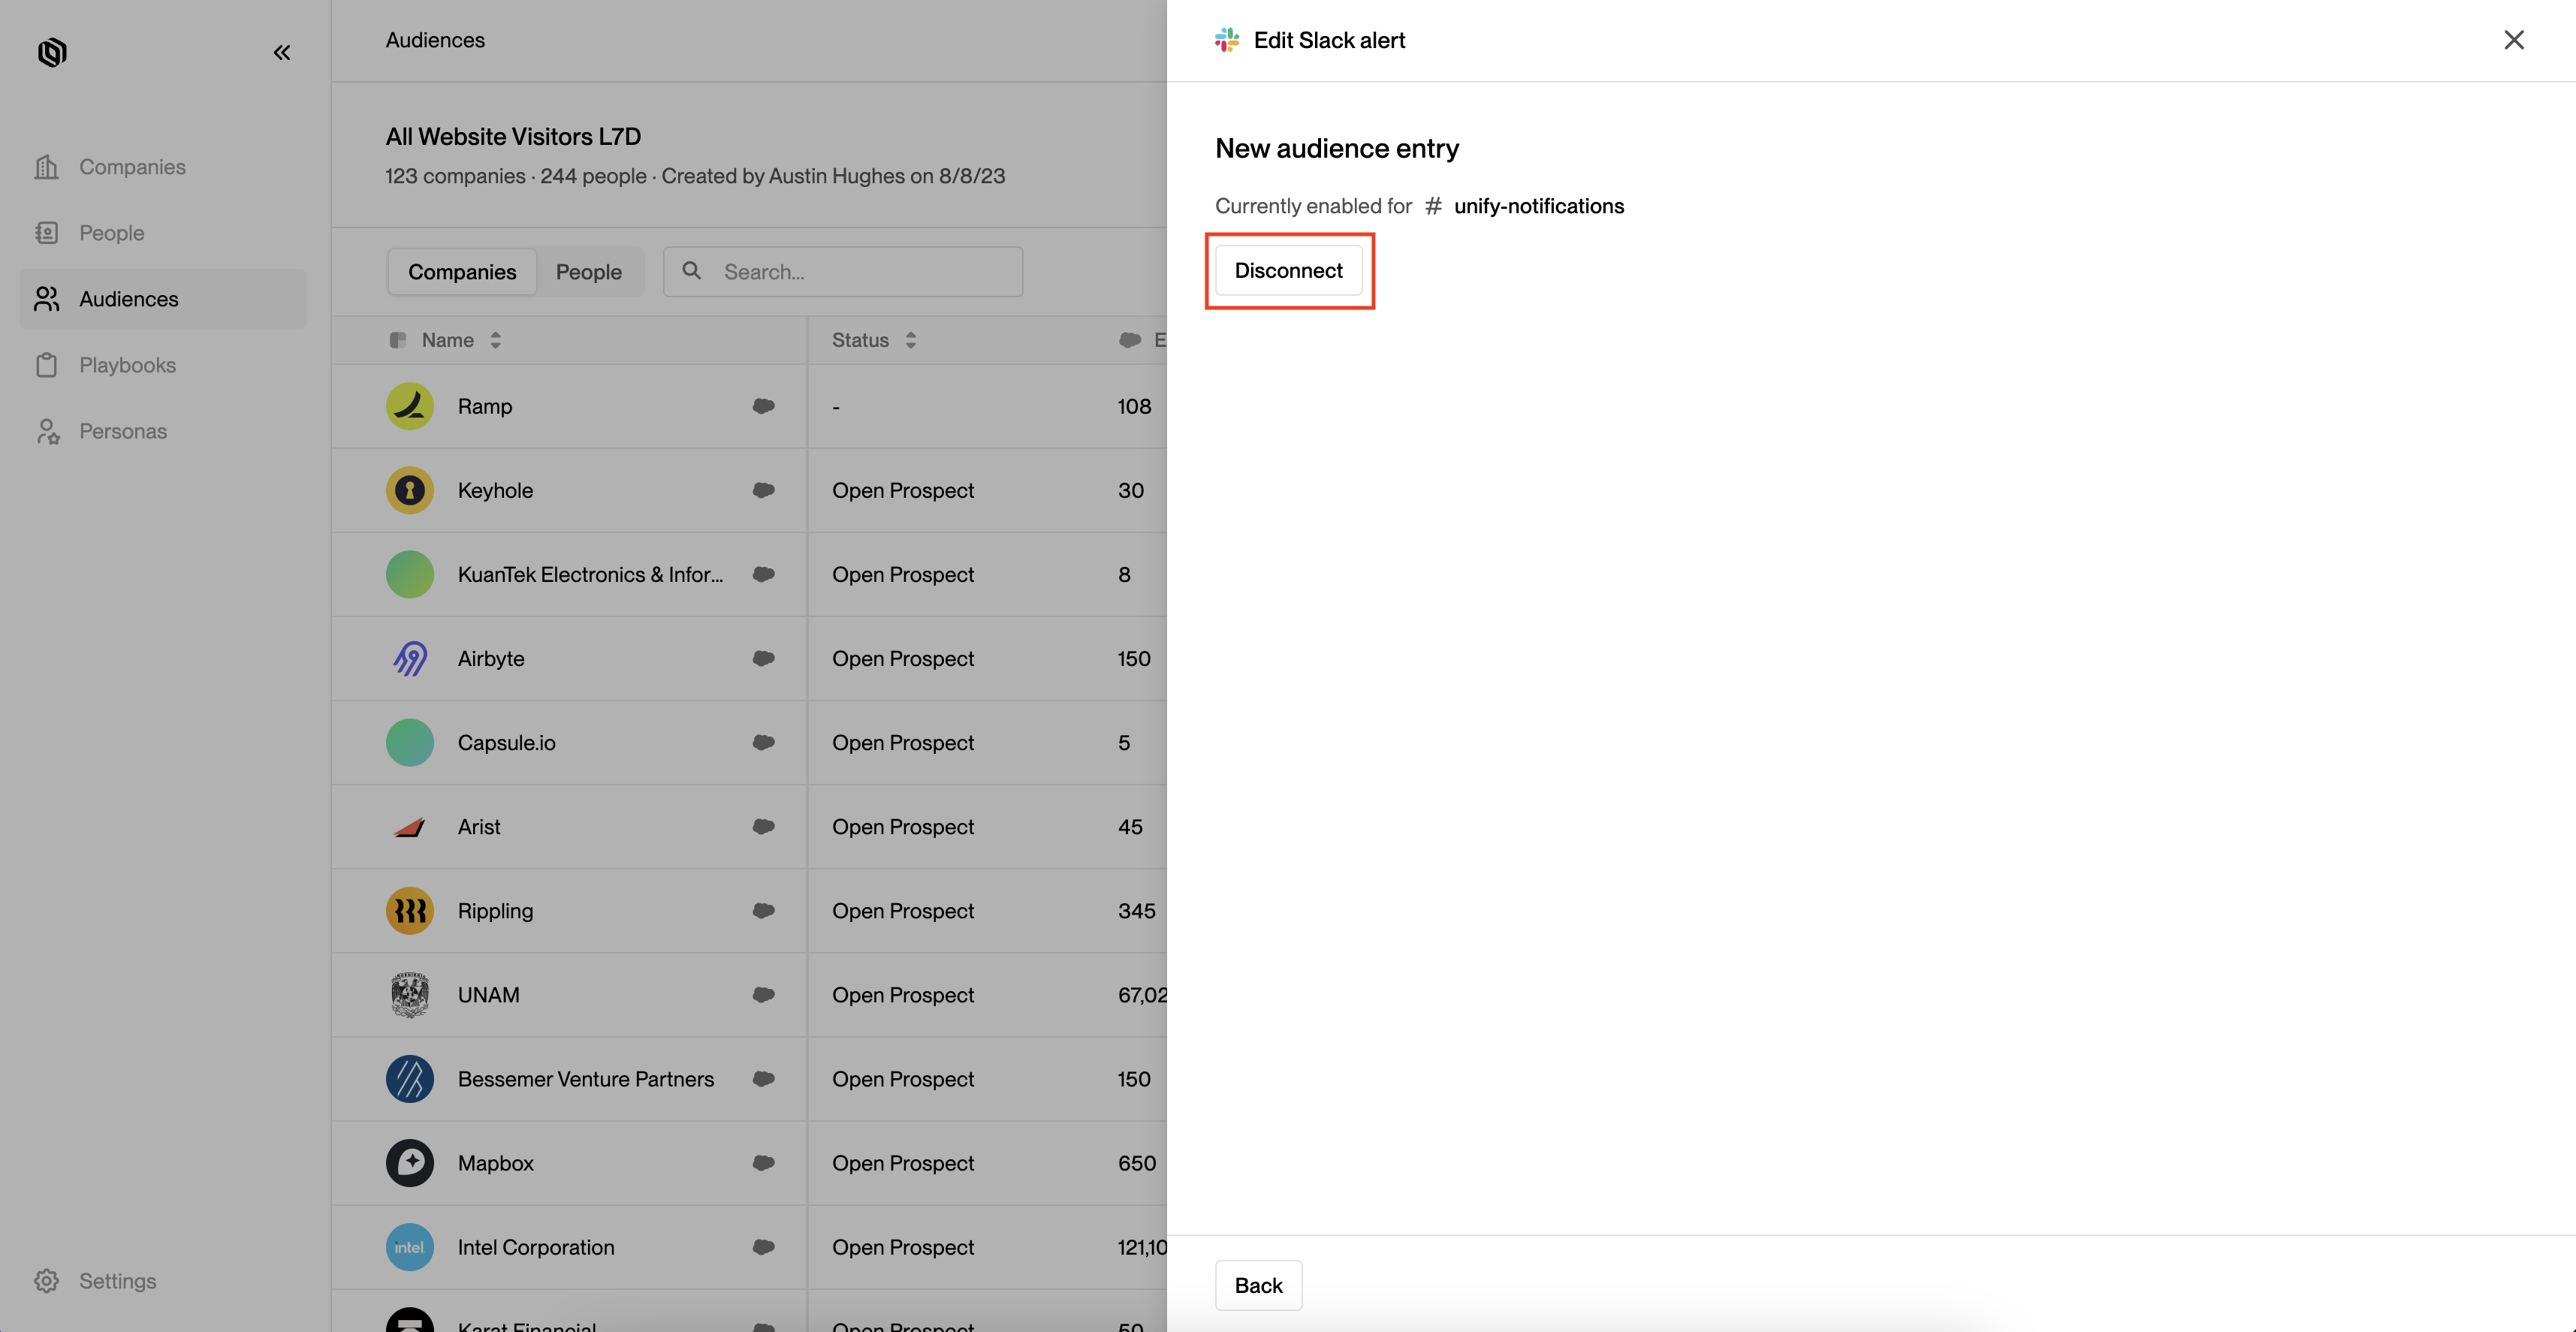Click the Unify logo icon
Screen dimensions: 2576x1332
[x=52, y=52]
